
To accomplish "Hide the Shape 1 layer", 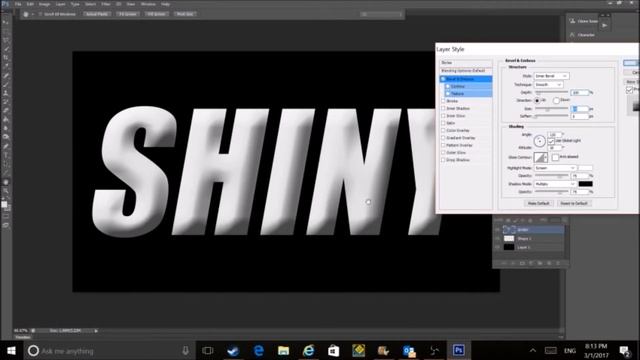I will point(497,238).
